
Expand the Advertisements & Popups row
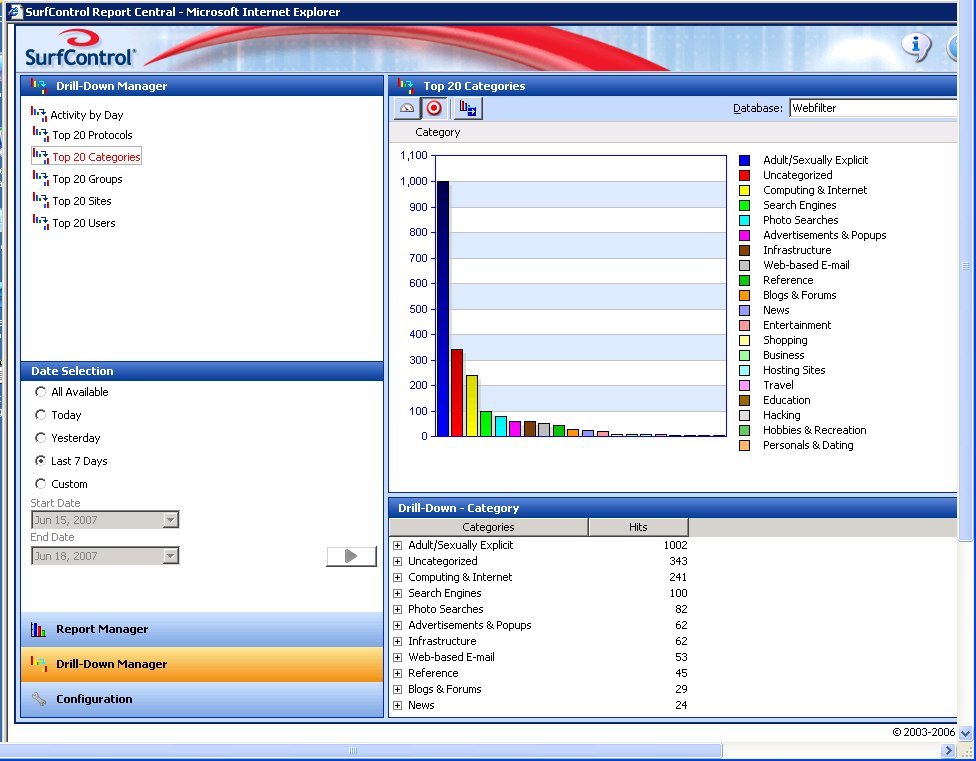[x=398, y=625]
